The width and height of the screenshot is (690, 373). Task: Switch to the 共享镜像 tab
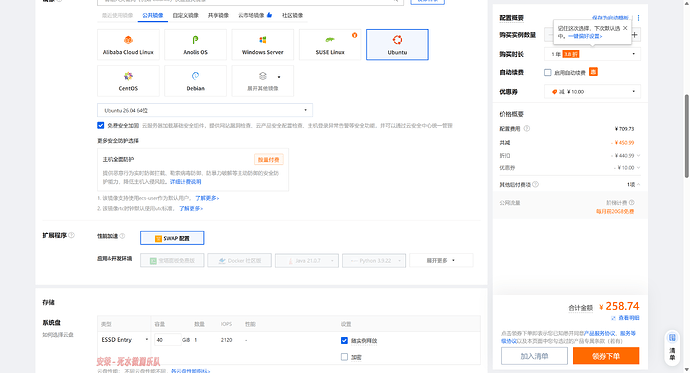[x=218, y=15]
